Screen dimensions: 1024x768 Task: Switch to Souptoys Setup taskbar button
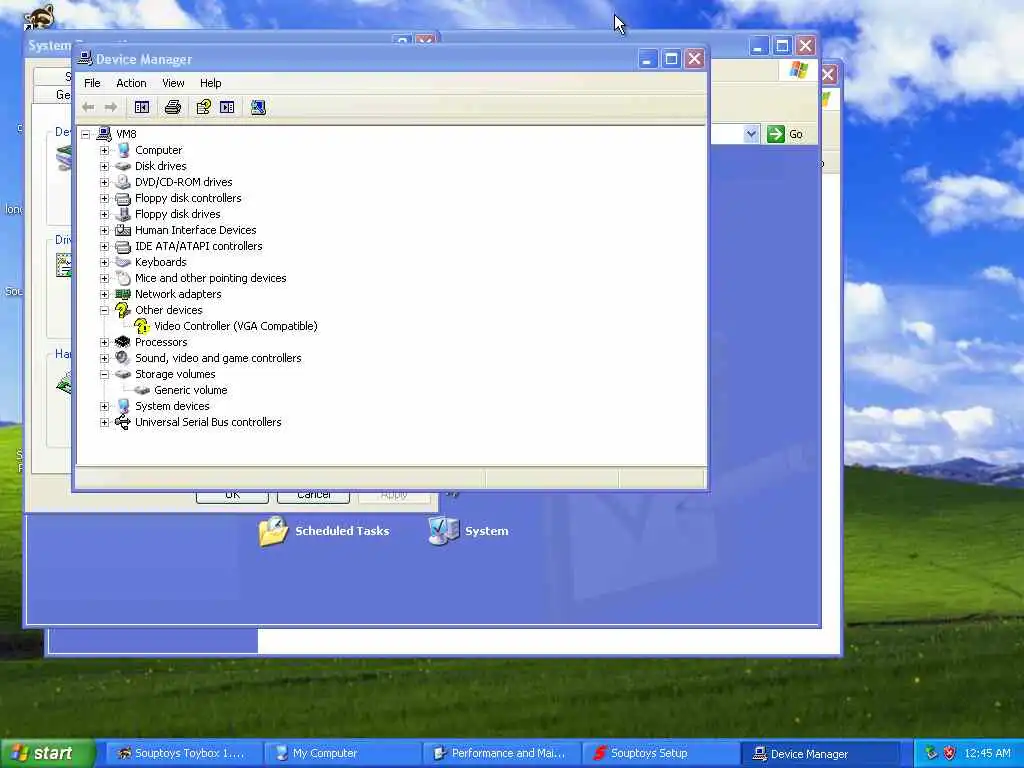click(x=660, y=753)
